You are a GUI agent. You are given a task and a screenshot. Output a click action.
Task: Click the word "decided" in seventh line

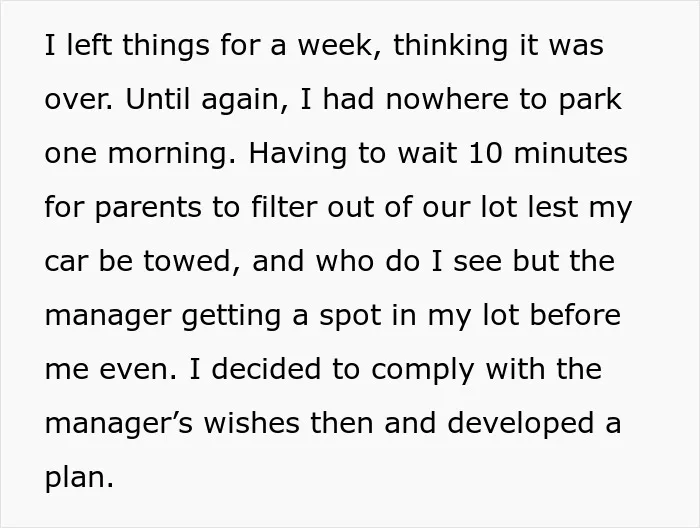(266, 369)
